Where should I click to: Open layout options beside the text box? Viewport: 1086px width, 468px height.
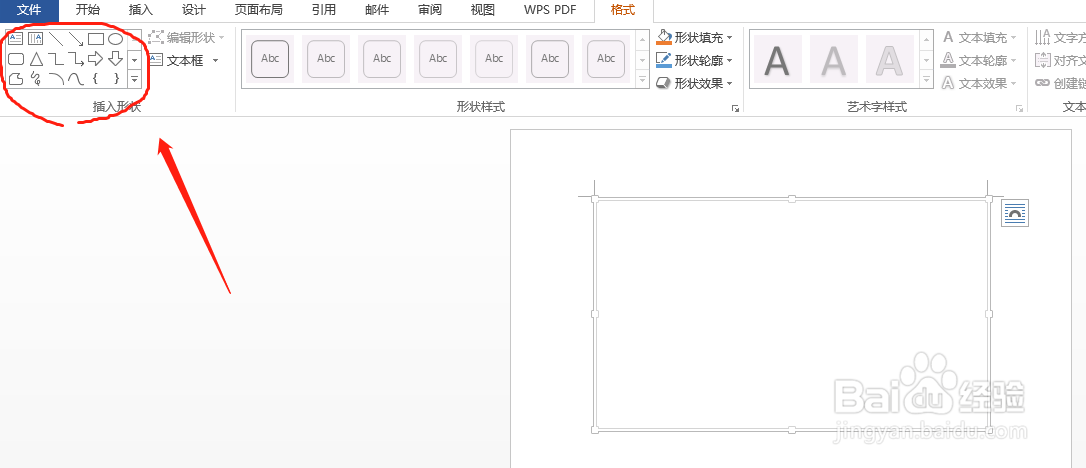(1015, 214)
